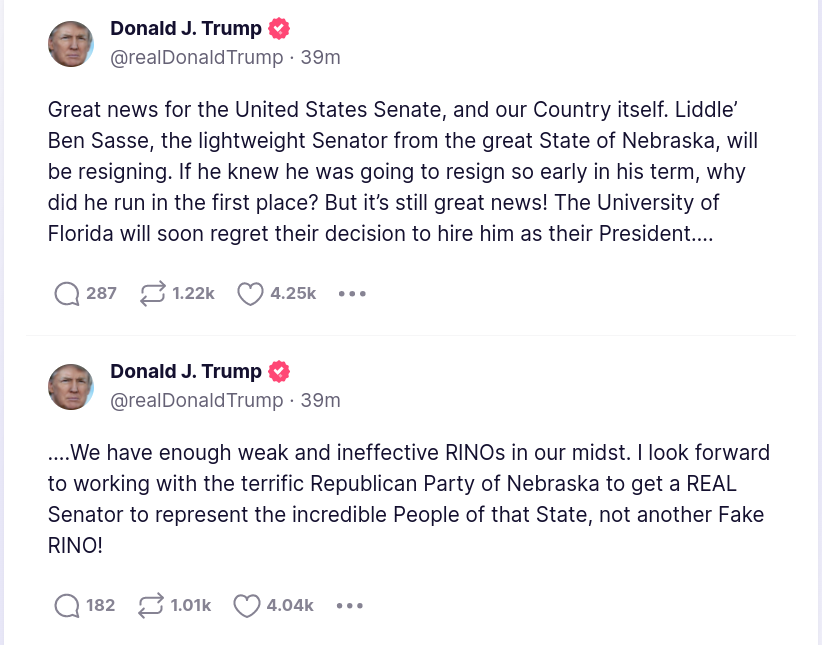The image size is (822, 645).
Task: Open the more options dots on first post
Action: pos(352,294)
